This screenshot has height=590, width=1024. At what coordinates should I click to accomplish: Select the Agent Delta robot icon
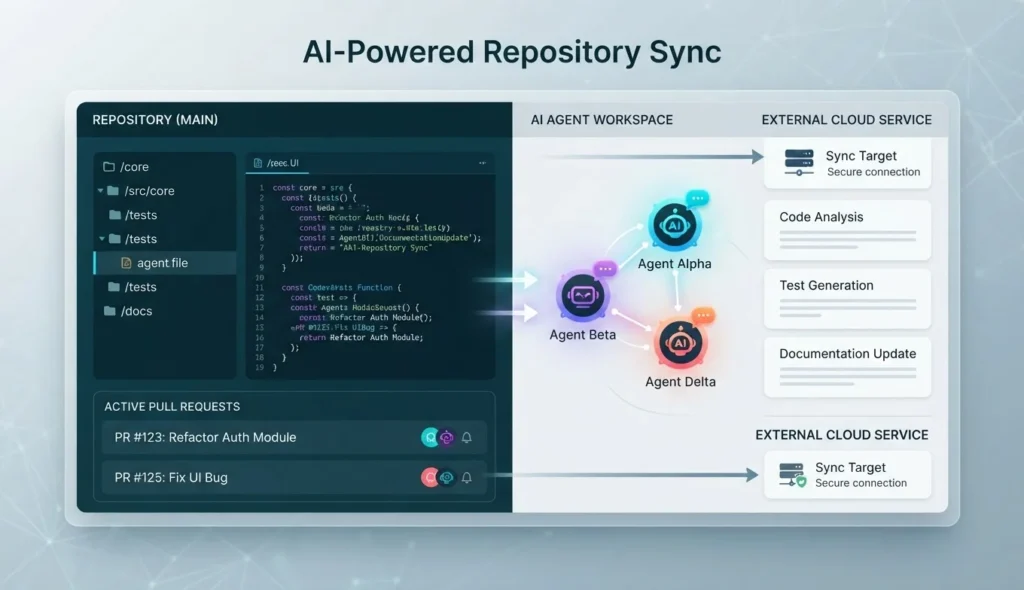coord(680,343)
